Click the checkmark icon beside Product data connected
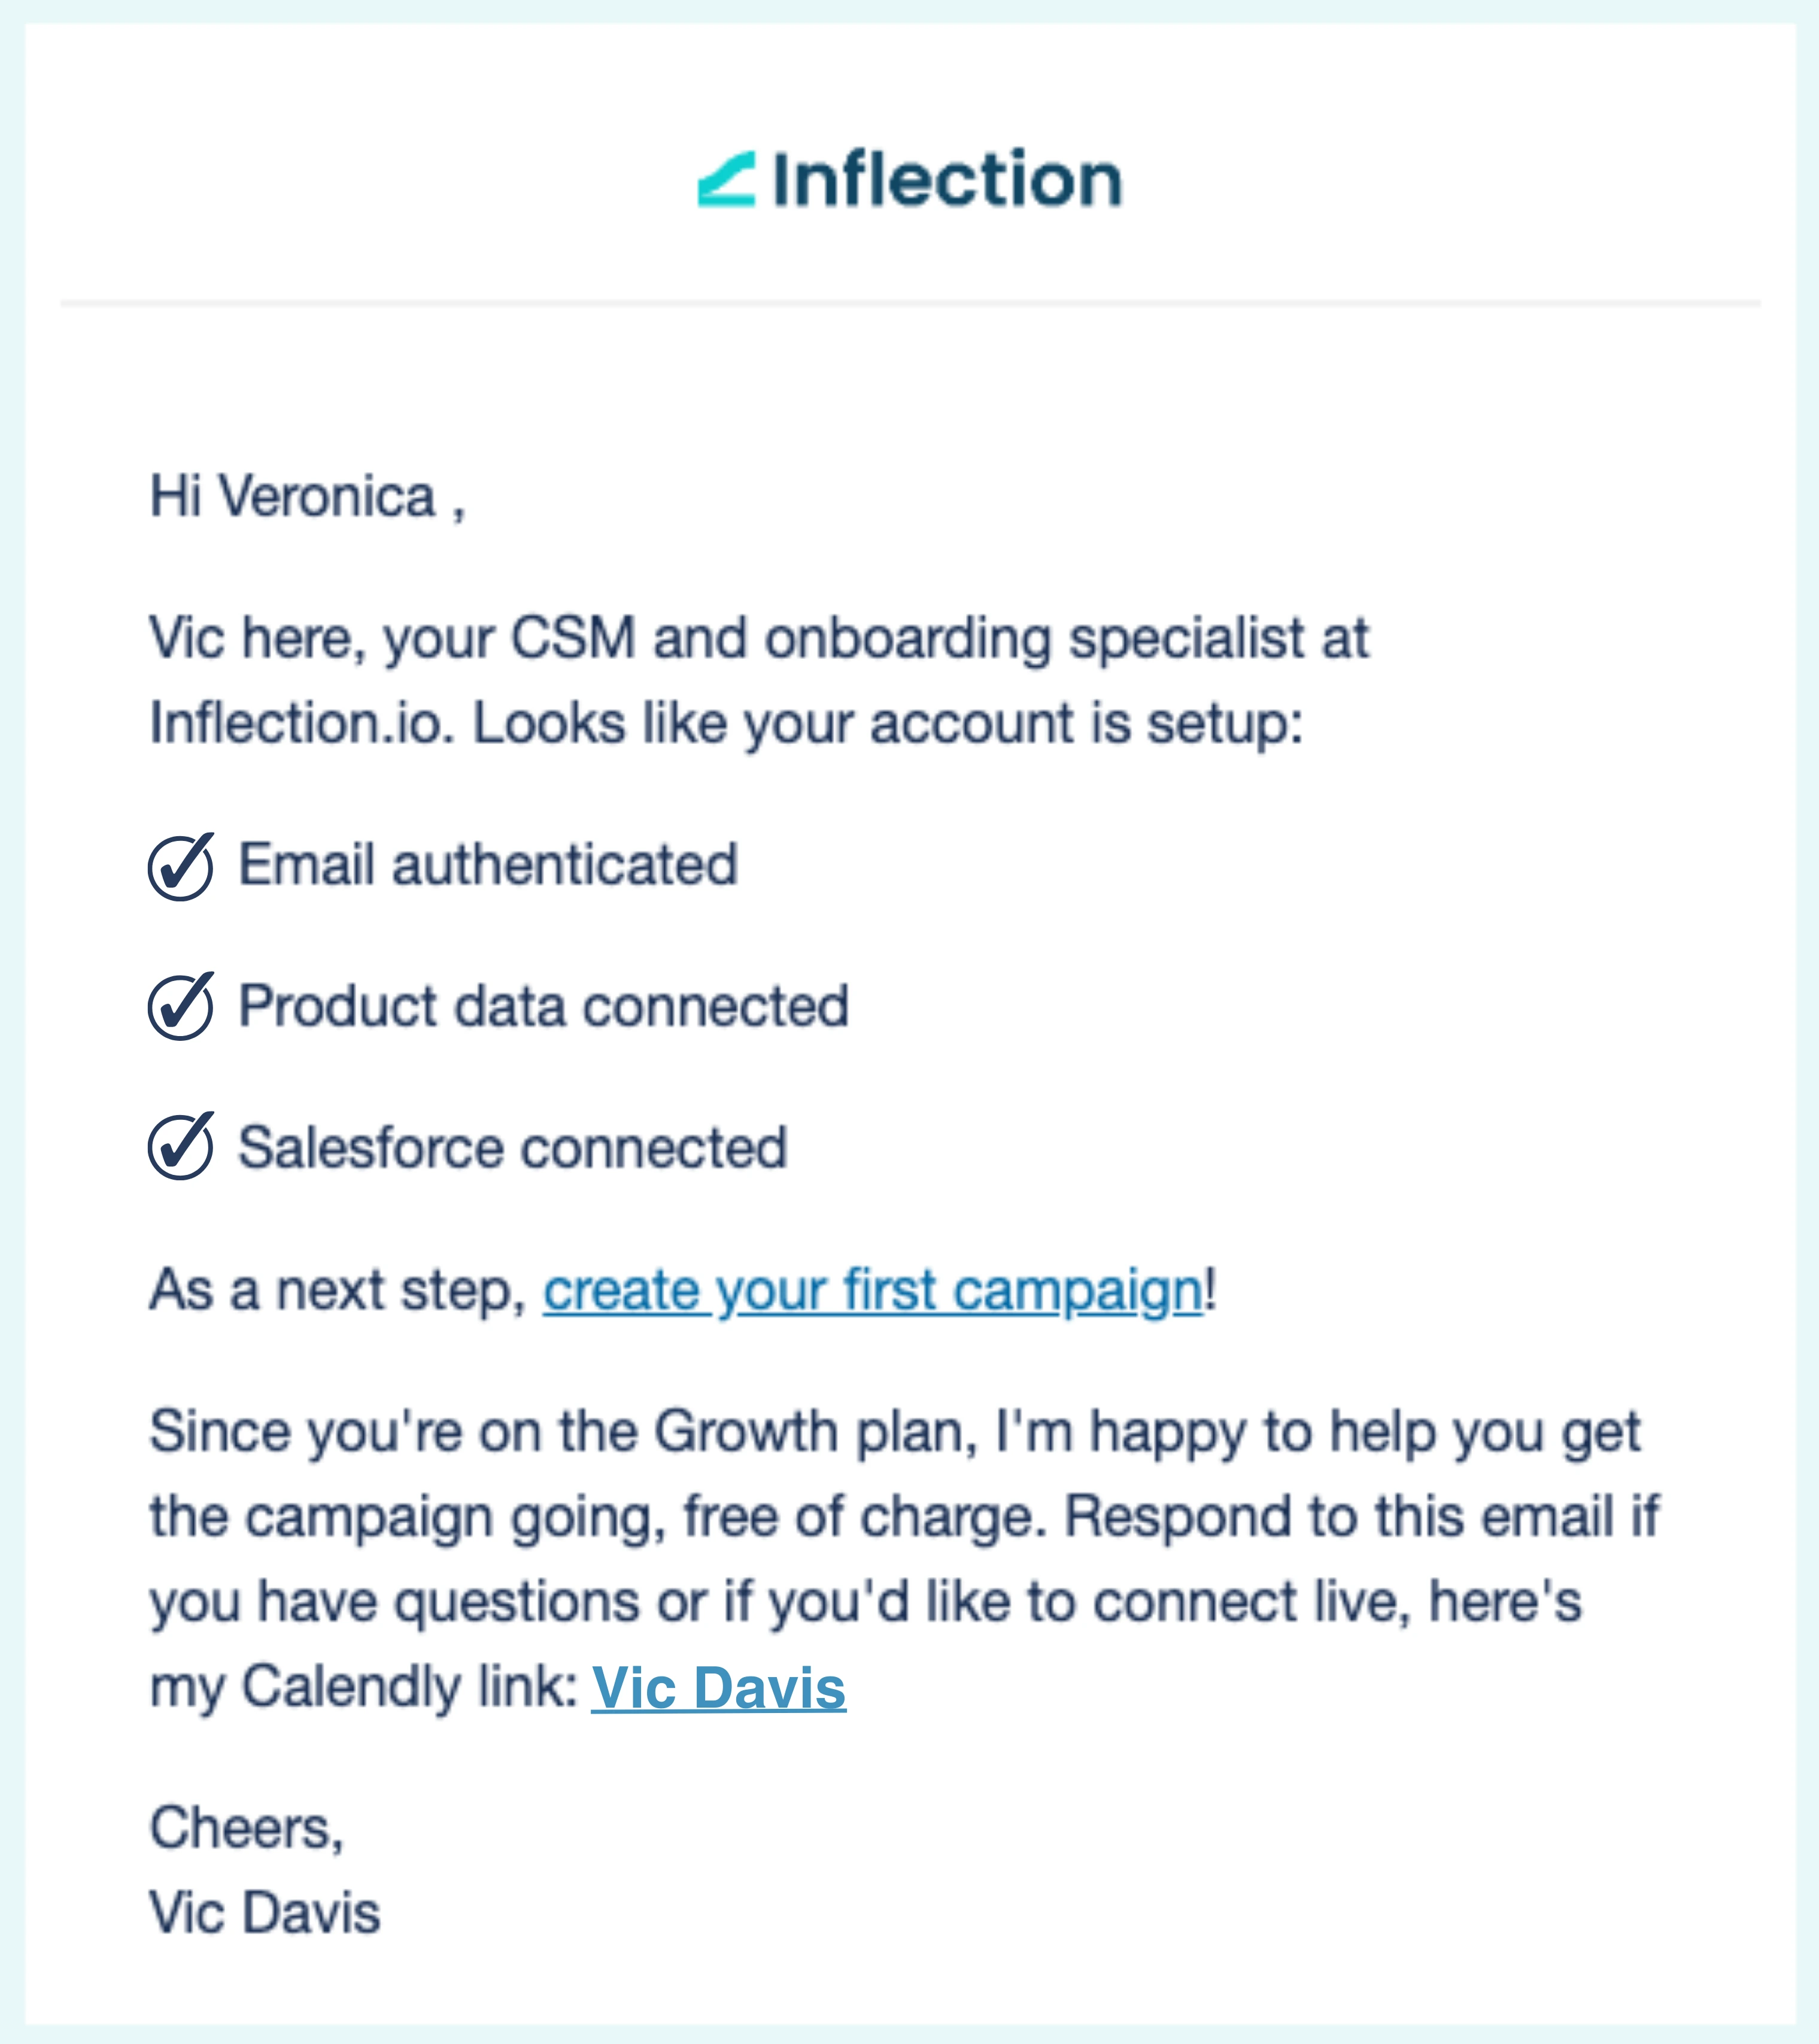Screen dimensions: 1819x2044 click(x=181, y=1006)
